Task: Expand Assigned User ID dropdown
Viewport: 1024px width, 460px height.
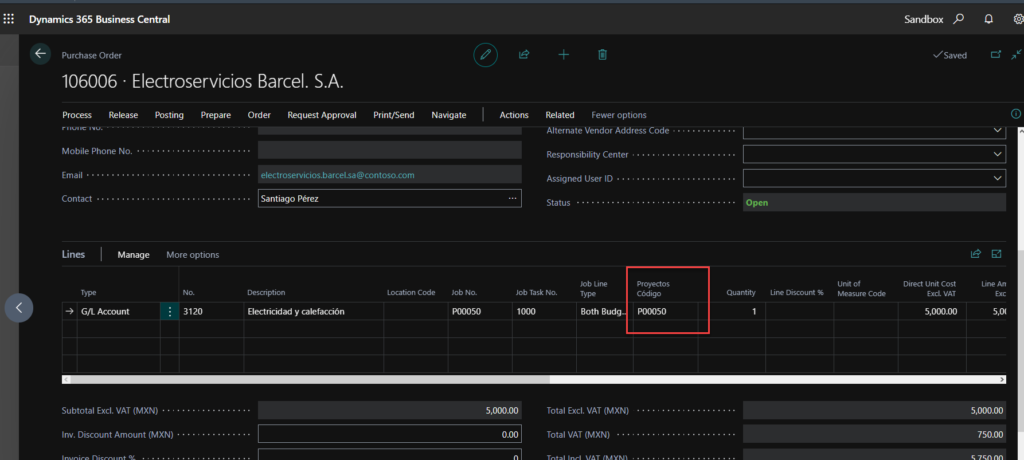Action: 997,178
